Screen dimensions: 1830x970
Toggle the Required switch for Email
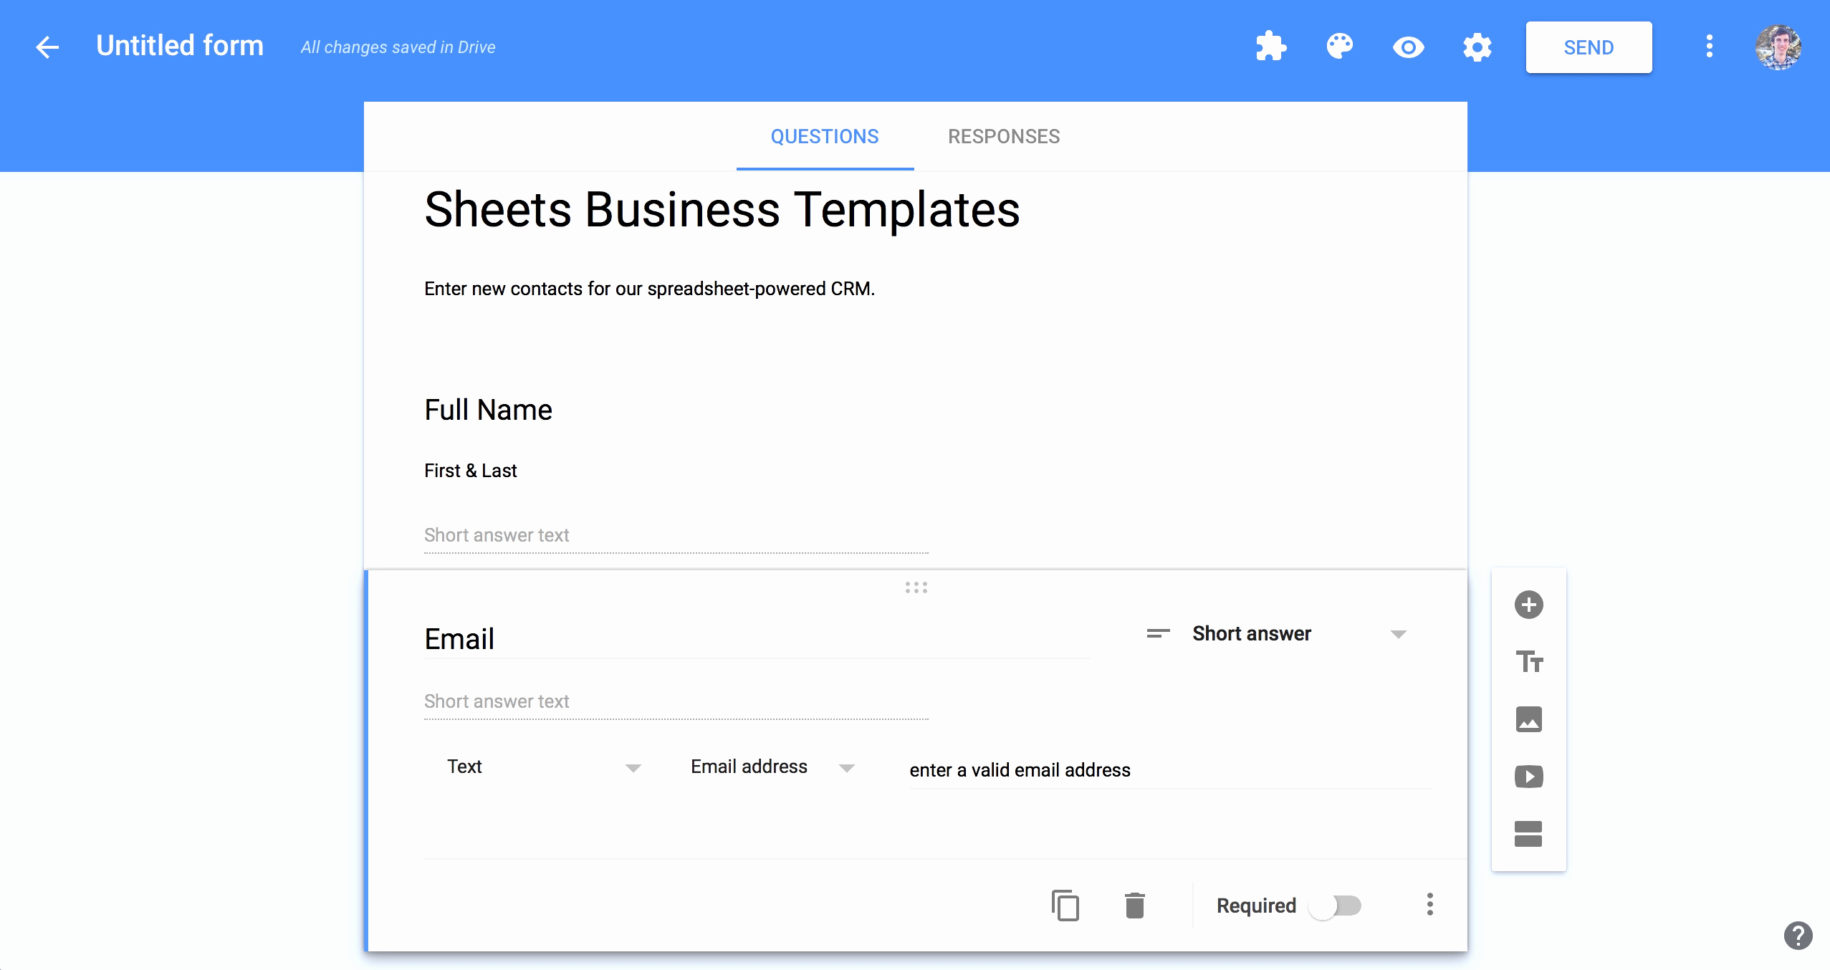point(1336,904)
